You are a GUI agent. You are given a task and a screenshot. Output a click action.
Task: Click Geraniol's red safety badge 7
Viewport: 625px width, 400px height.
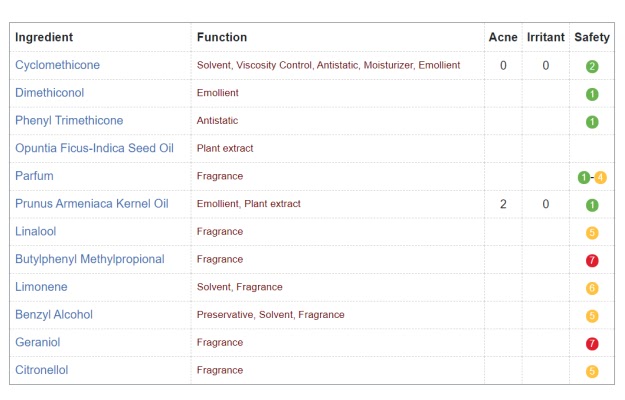click(592, 343)
